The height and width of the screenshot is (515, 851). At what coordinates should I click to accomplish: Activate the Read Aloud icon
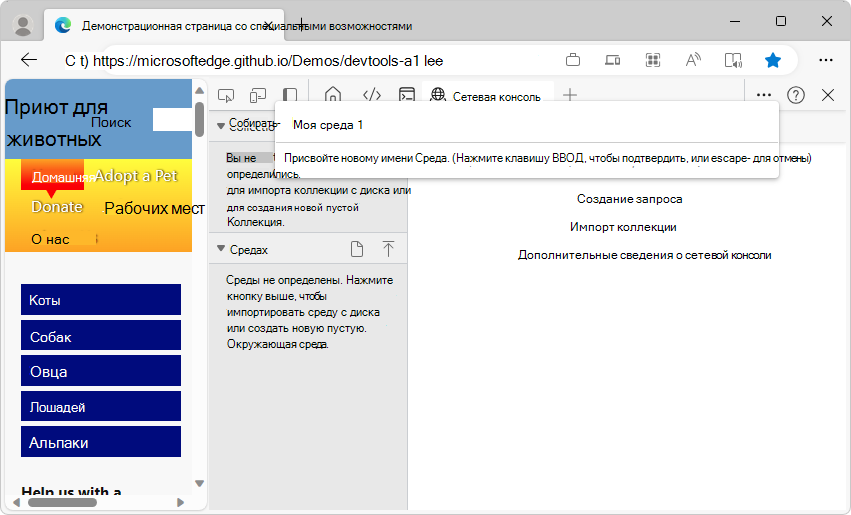coord(693,60)
